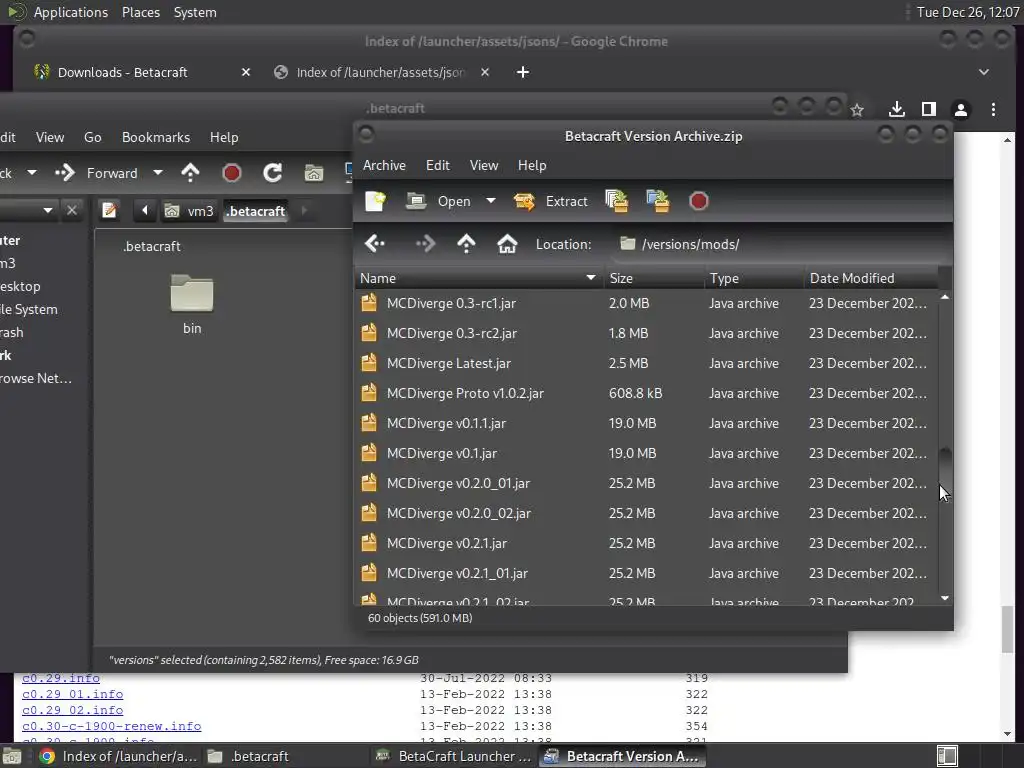Go up to parent folder in file manager
Screen dimensions: 1024x768
pyautogui.click(x=190, y=173)
